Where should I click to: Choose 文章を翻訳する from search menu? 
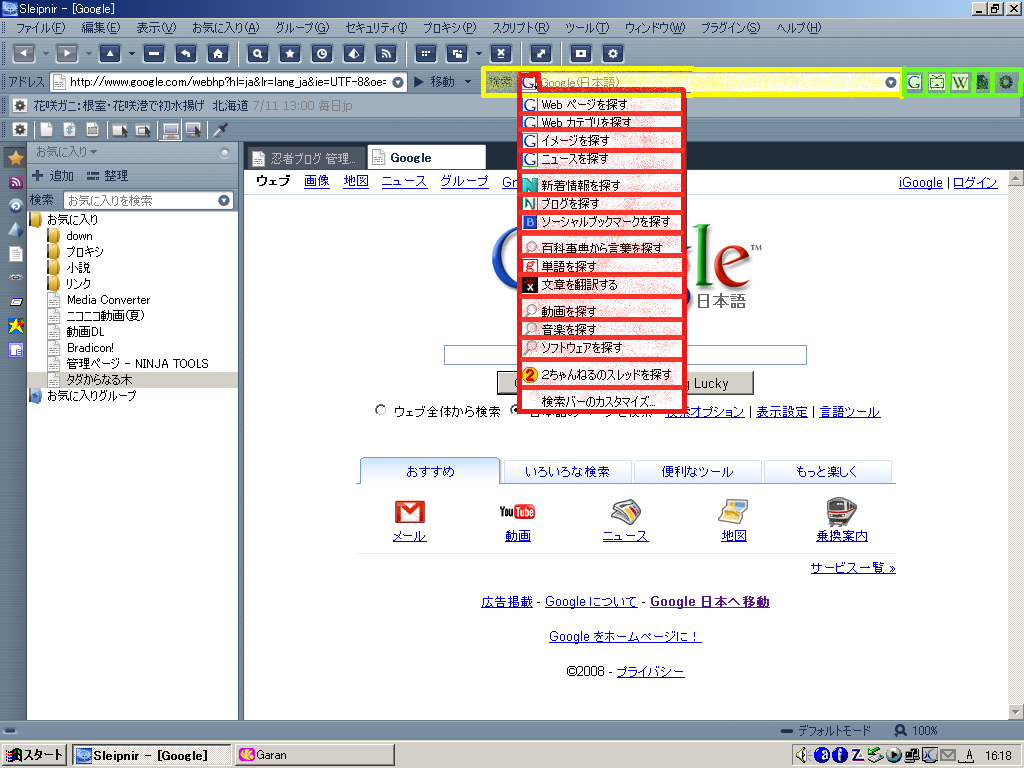pos(601,285)
